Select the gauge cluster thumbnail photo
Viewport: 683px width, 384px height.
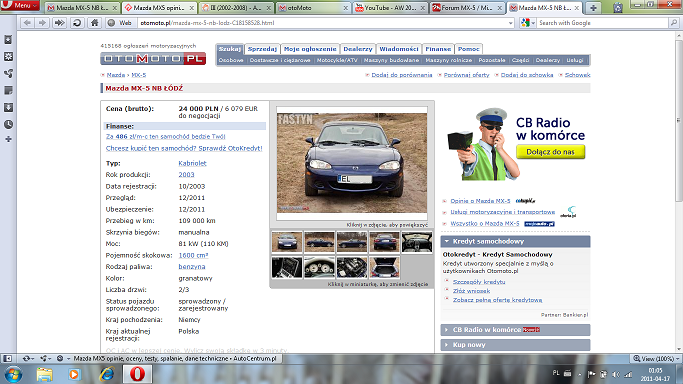pos(319,267)
